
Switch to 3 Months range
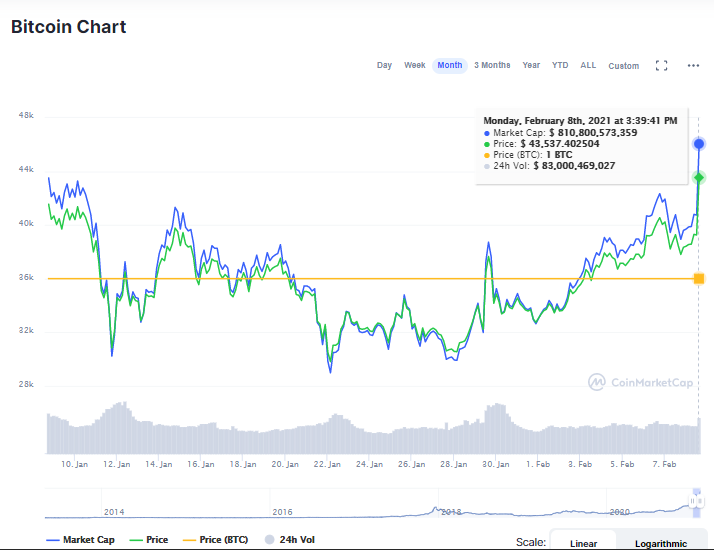click(x=492, y=66)
